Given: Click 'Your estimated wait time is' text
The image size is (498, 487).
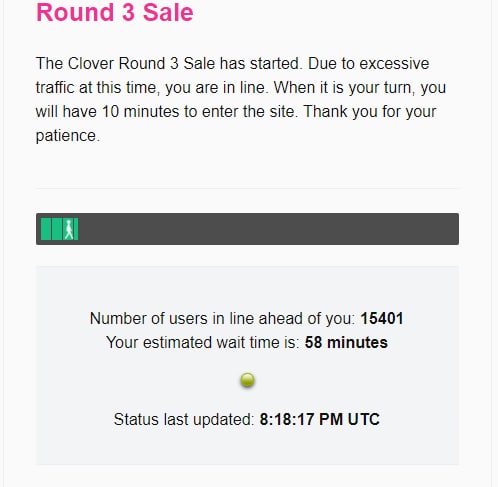Looking at the screenshot, I should [x=203, y=343].
